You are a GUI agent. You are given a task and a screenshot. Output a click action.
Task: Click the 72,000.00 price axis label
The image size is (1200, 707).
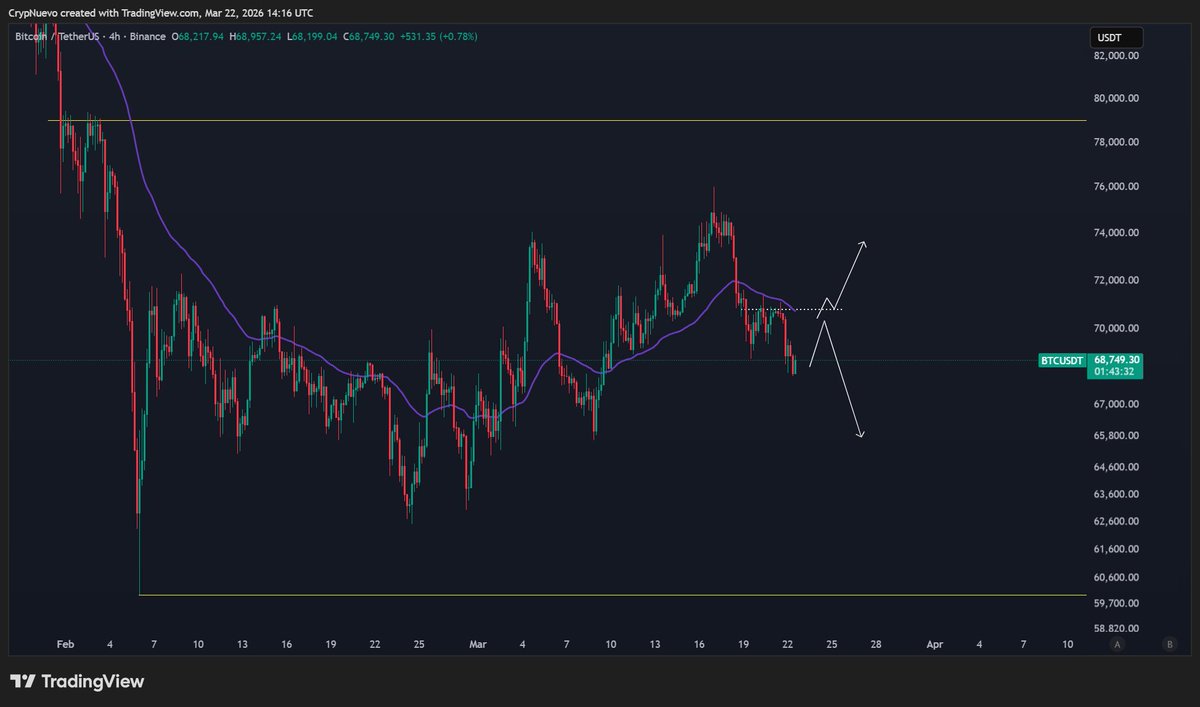click(x=1117, y=280)
